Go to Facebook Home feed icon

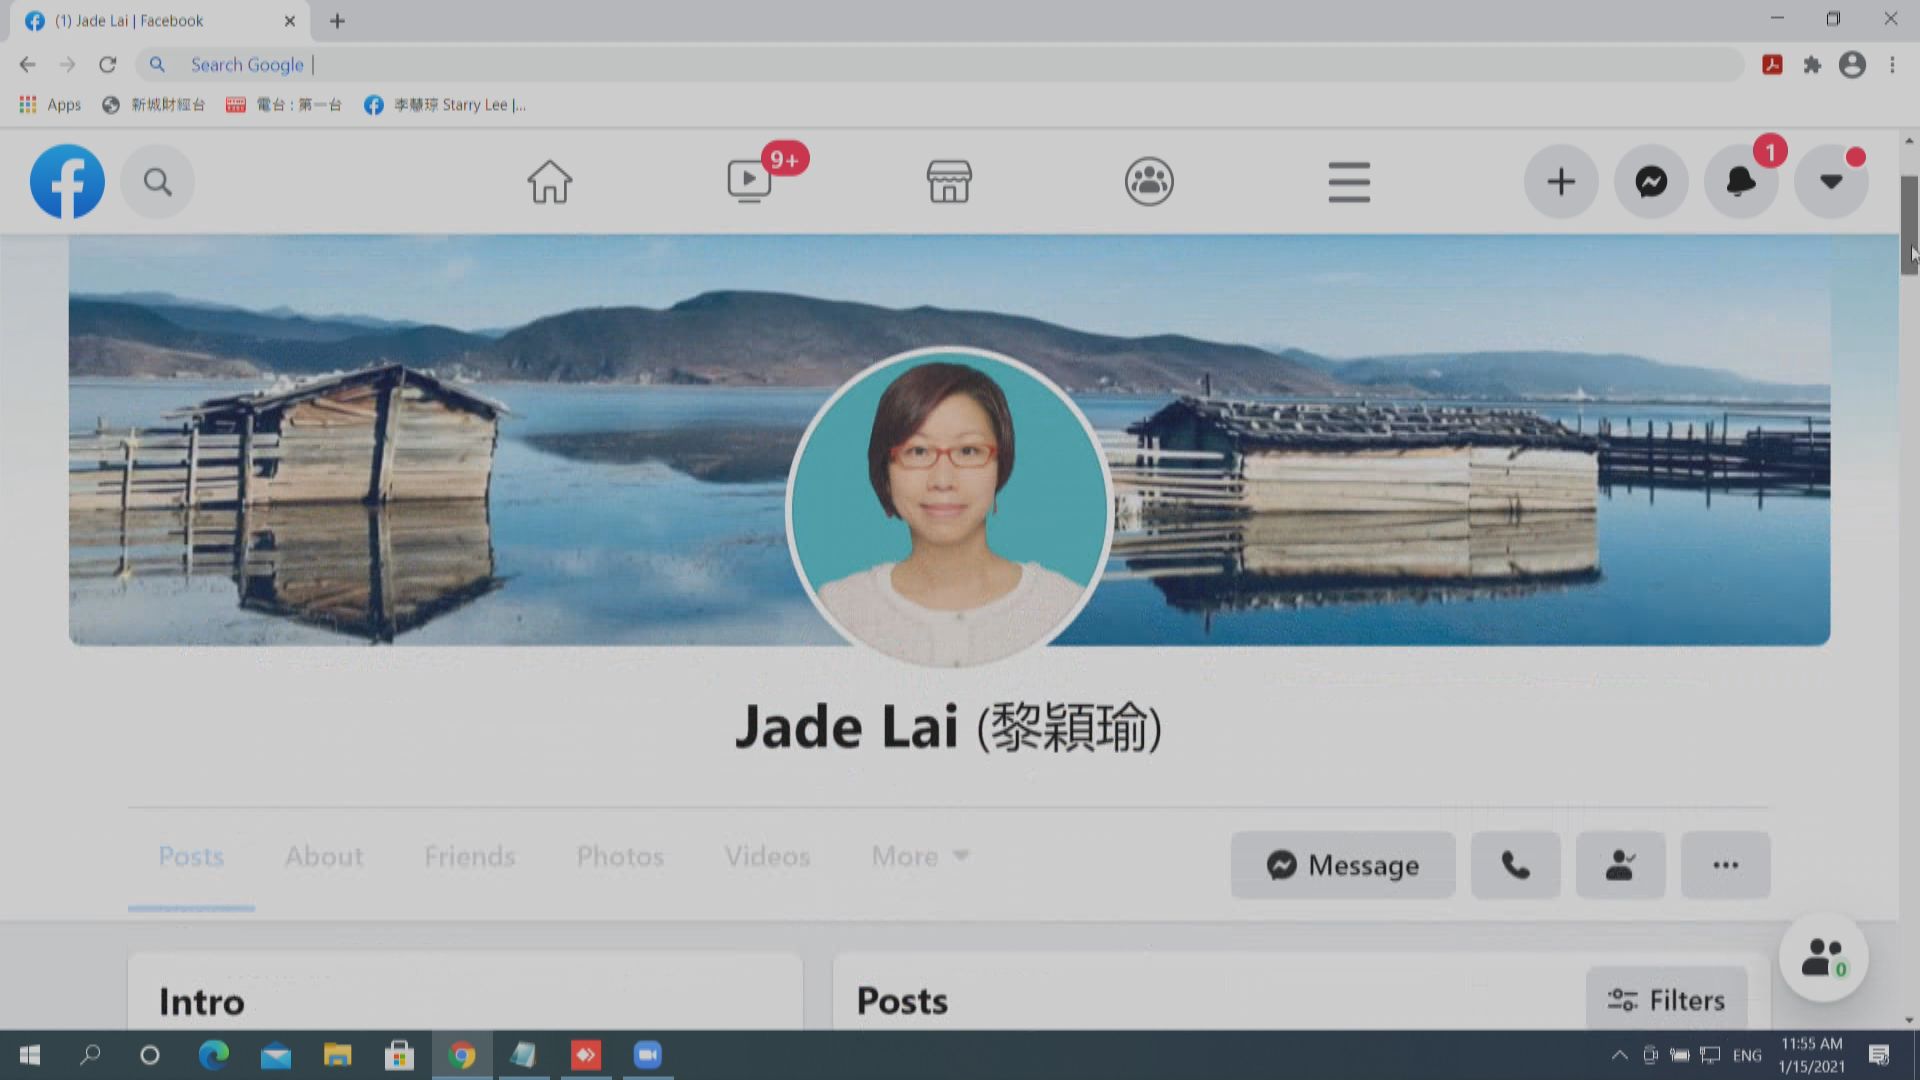[x=549, y=182]
